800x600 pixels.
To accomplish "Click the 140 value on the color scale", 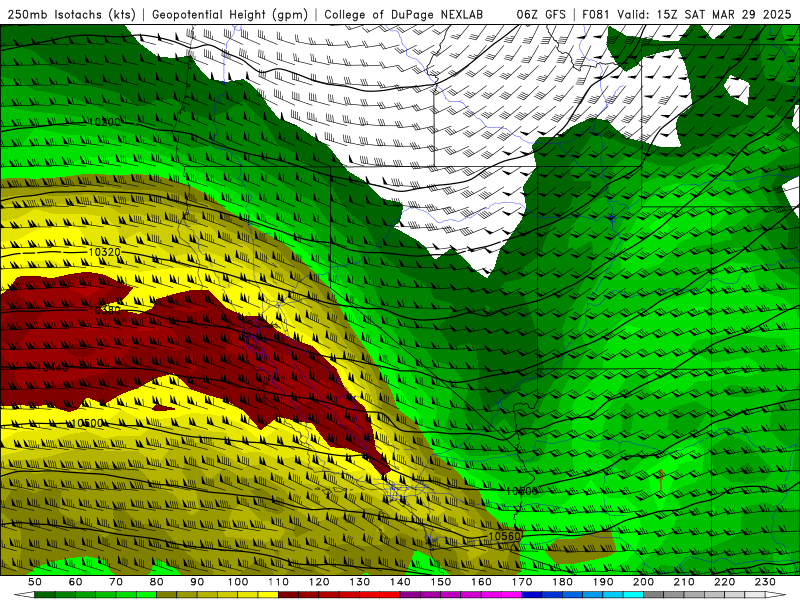I will pyautogui.click(x=400, y=582).
